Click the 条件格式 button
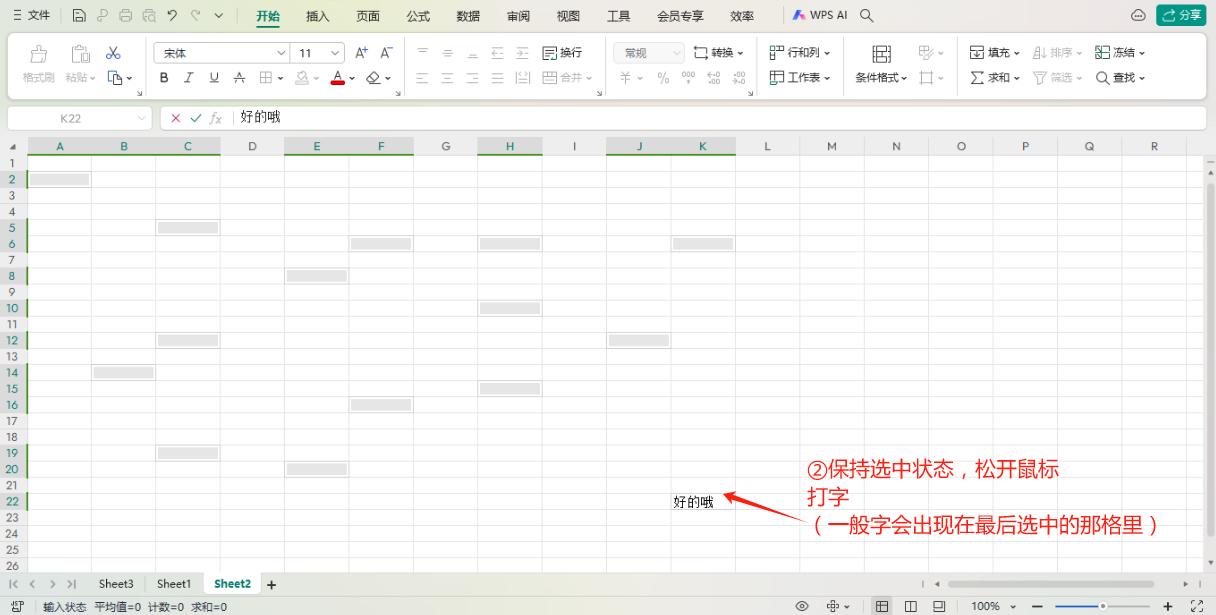1216x615 pixels. (x=882, y=78)
